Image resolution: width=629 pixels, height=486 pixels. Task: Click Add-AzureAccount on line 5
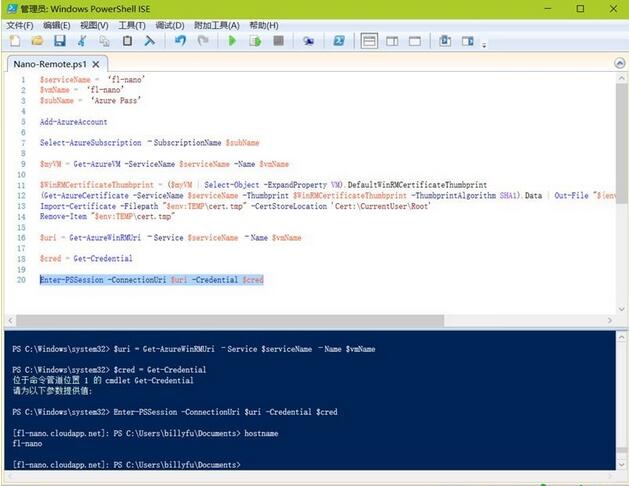point(73,122)
